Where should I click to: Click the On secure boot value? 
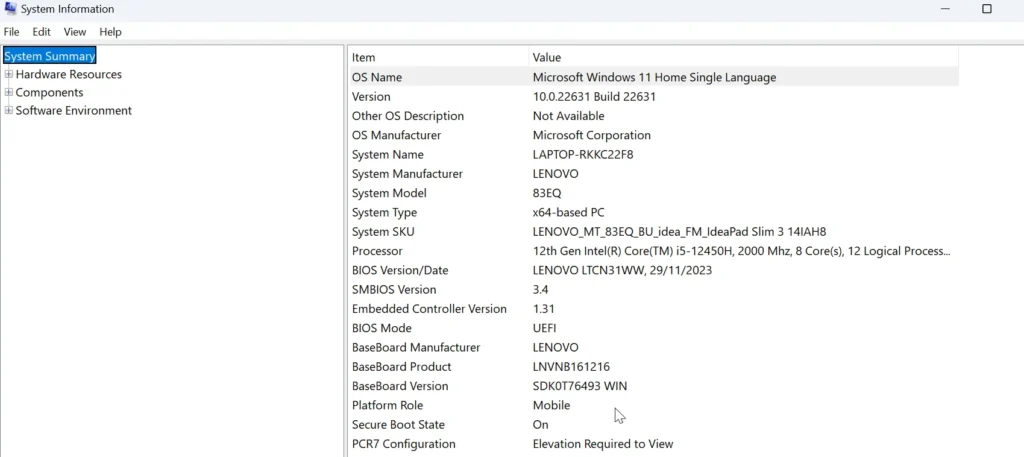[540, 424]
